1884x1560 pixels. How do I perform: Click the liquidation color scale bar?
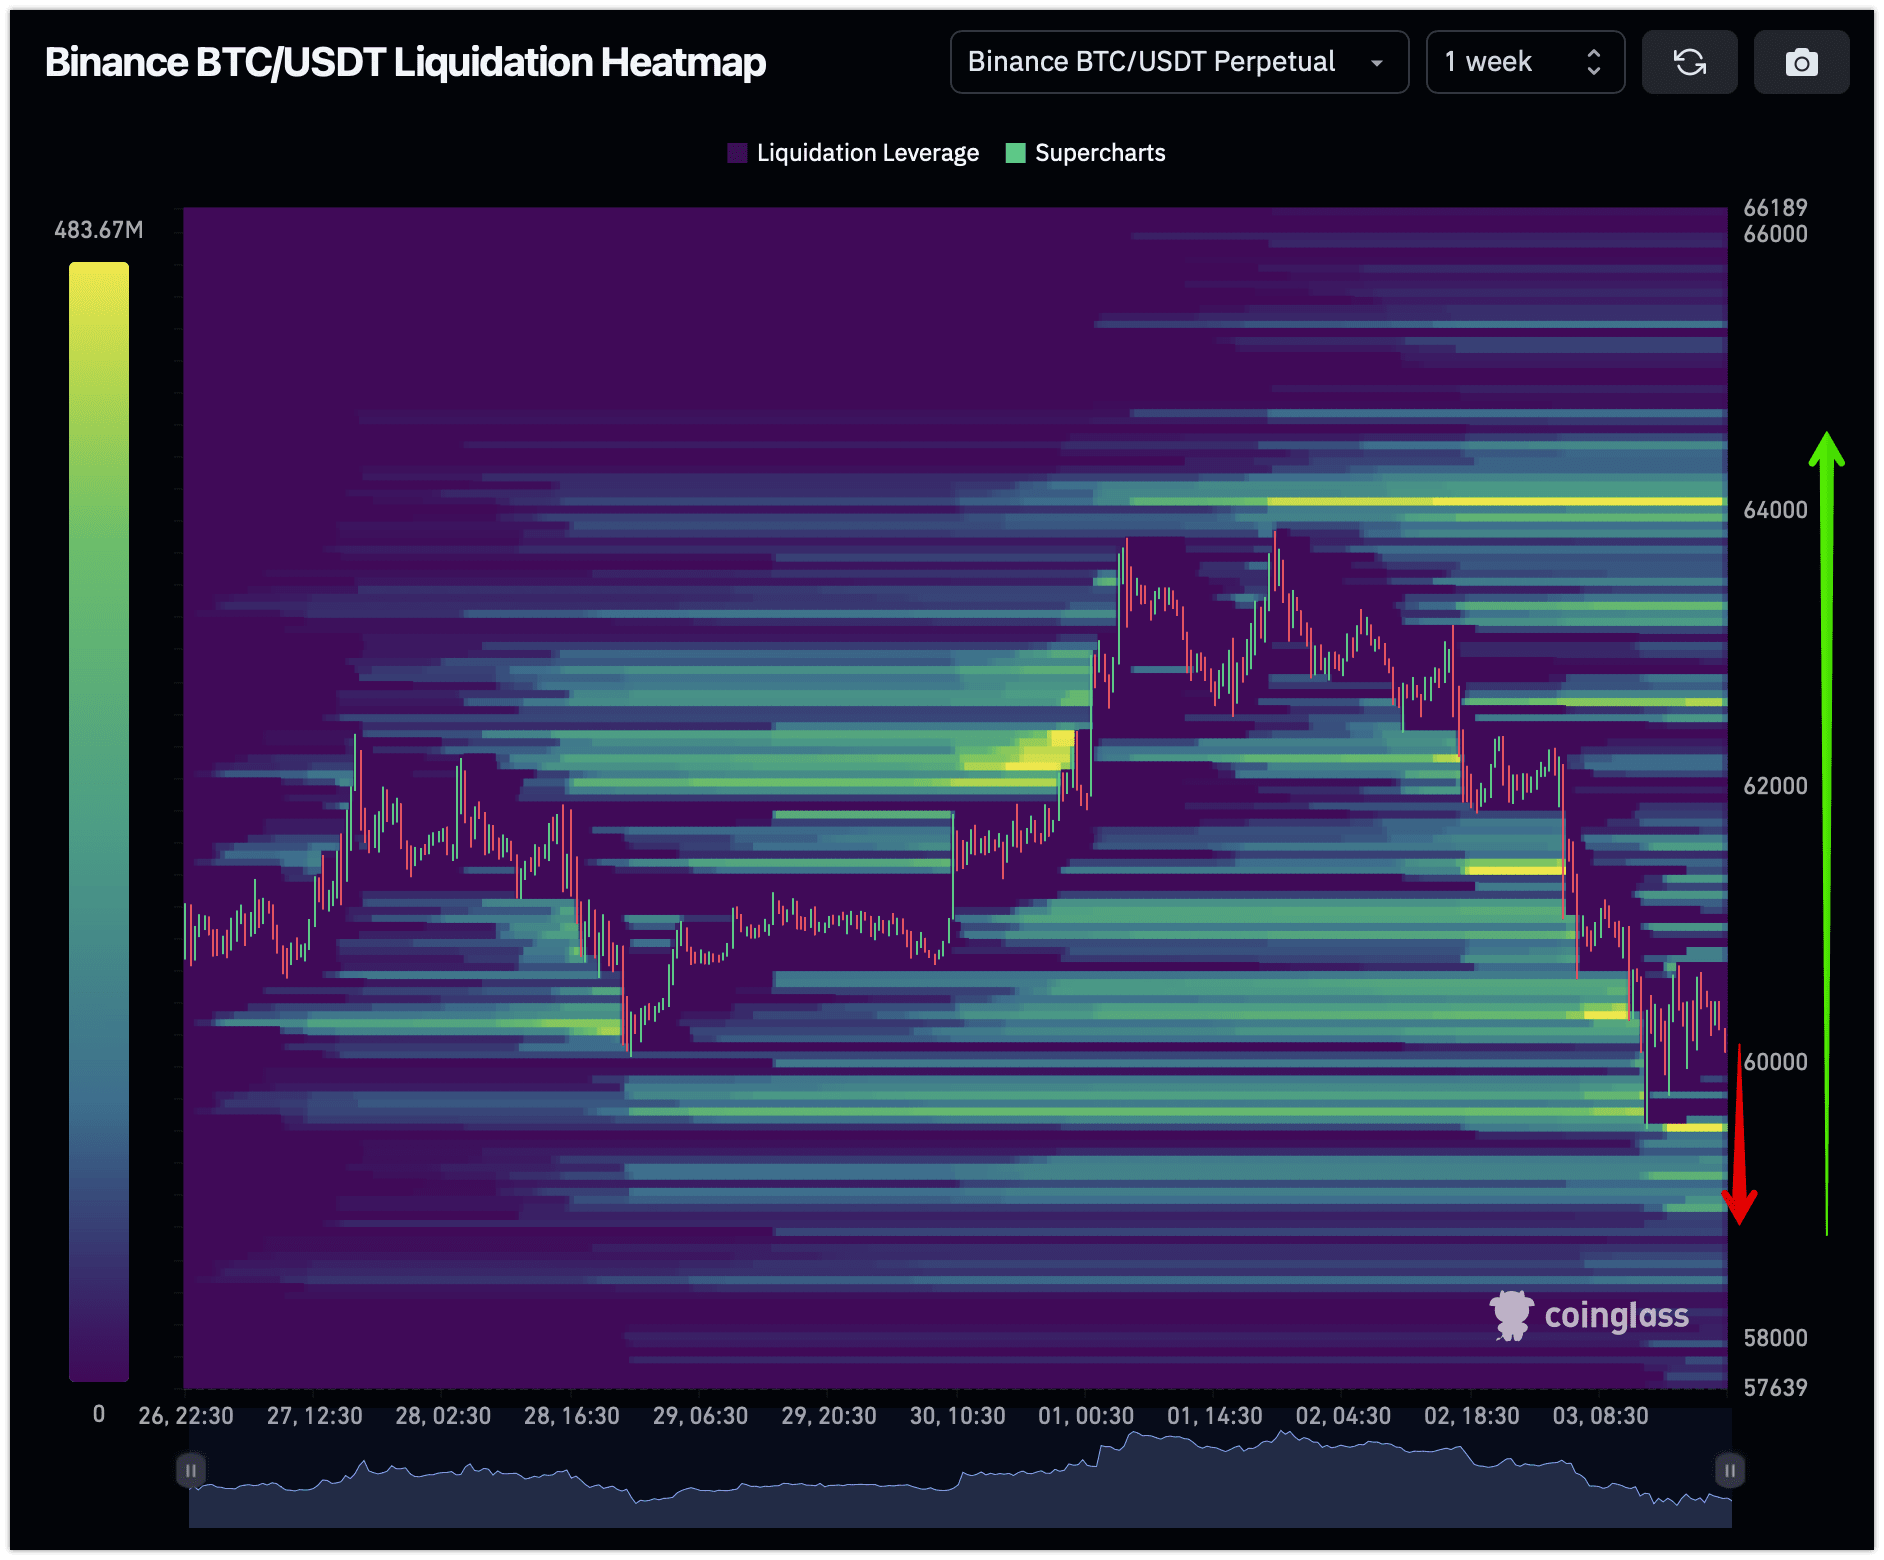[x=99, y=821]
